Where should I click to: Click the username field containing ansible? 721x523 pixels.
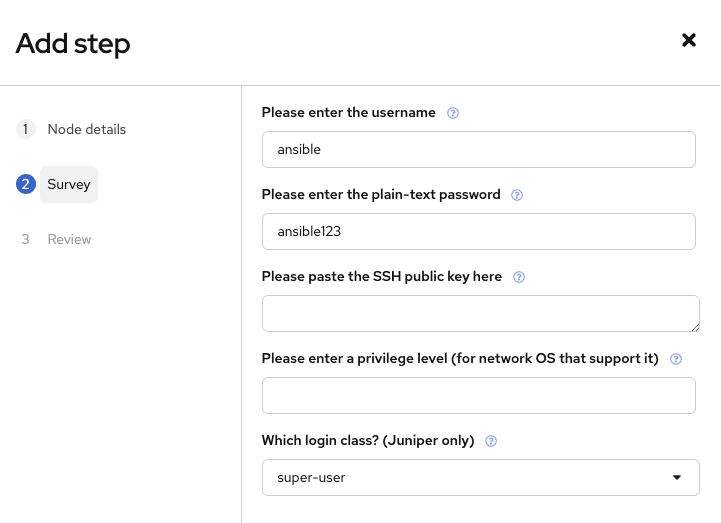pos(479,149)
